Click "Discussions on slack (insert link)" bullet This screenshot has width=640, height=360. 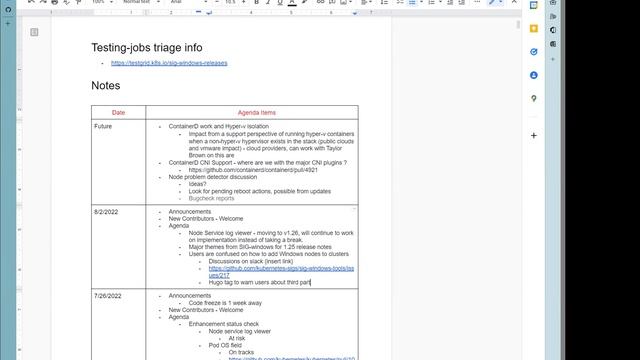pos(251,261)
